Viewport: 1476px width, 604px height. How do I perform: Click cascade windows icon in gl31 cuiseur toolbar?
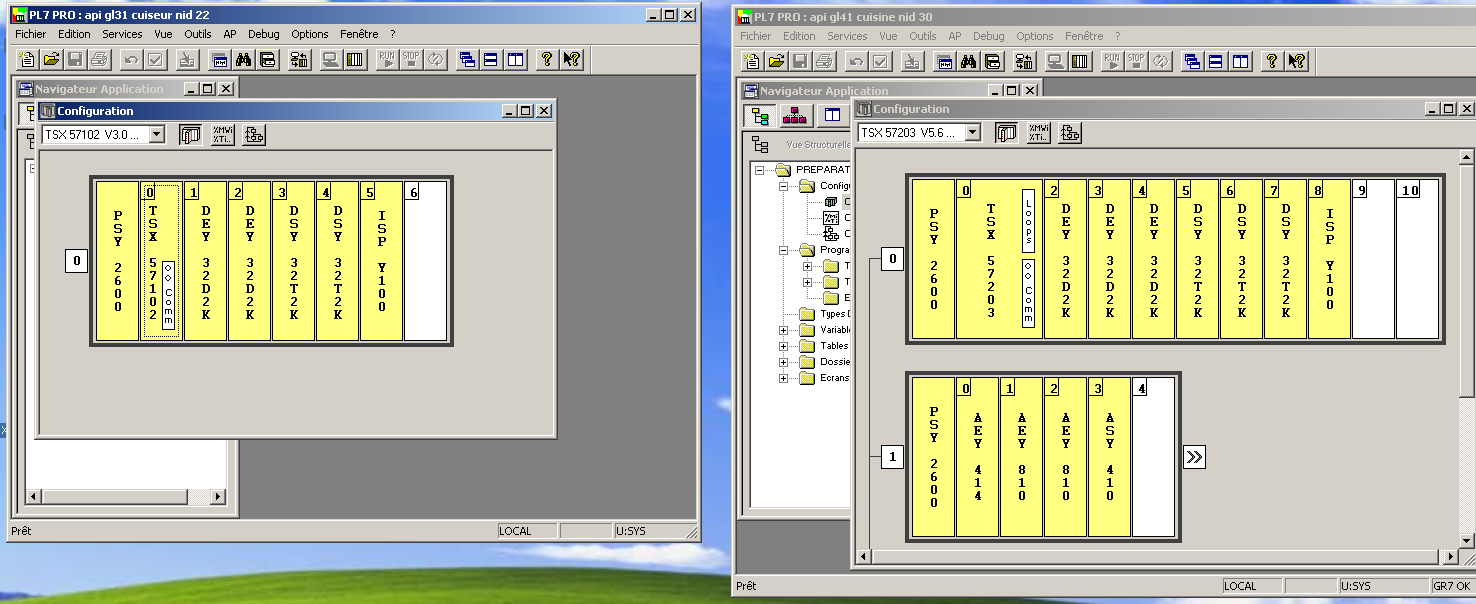point(467,60)
